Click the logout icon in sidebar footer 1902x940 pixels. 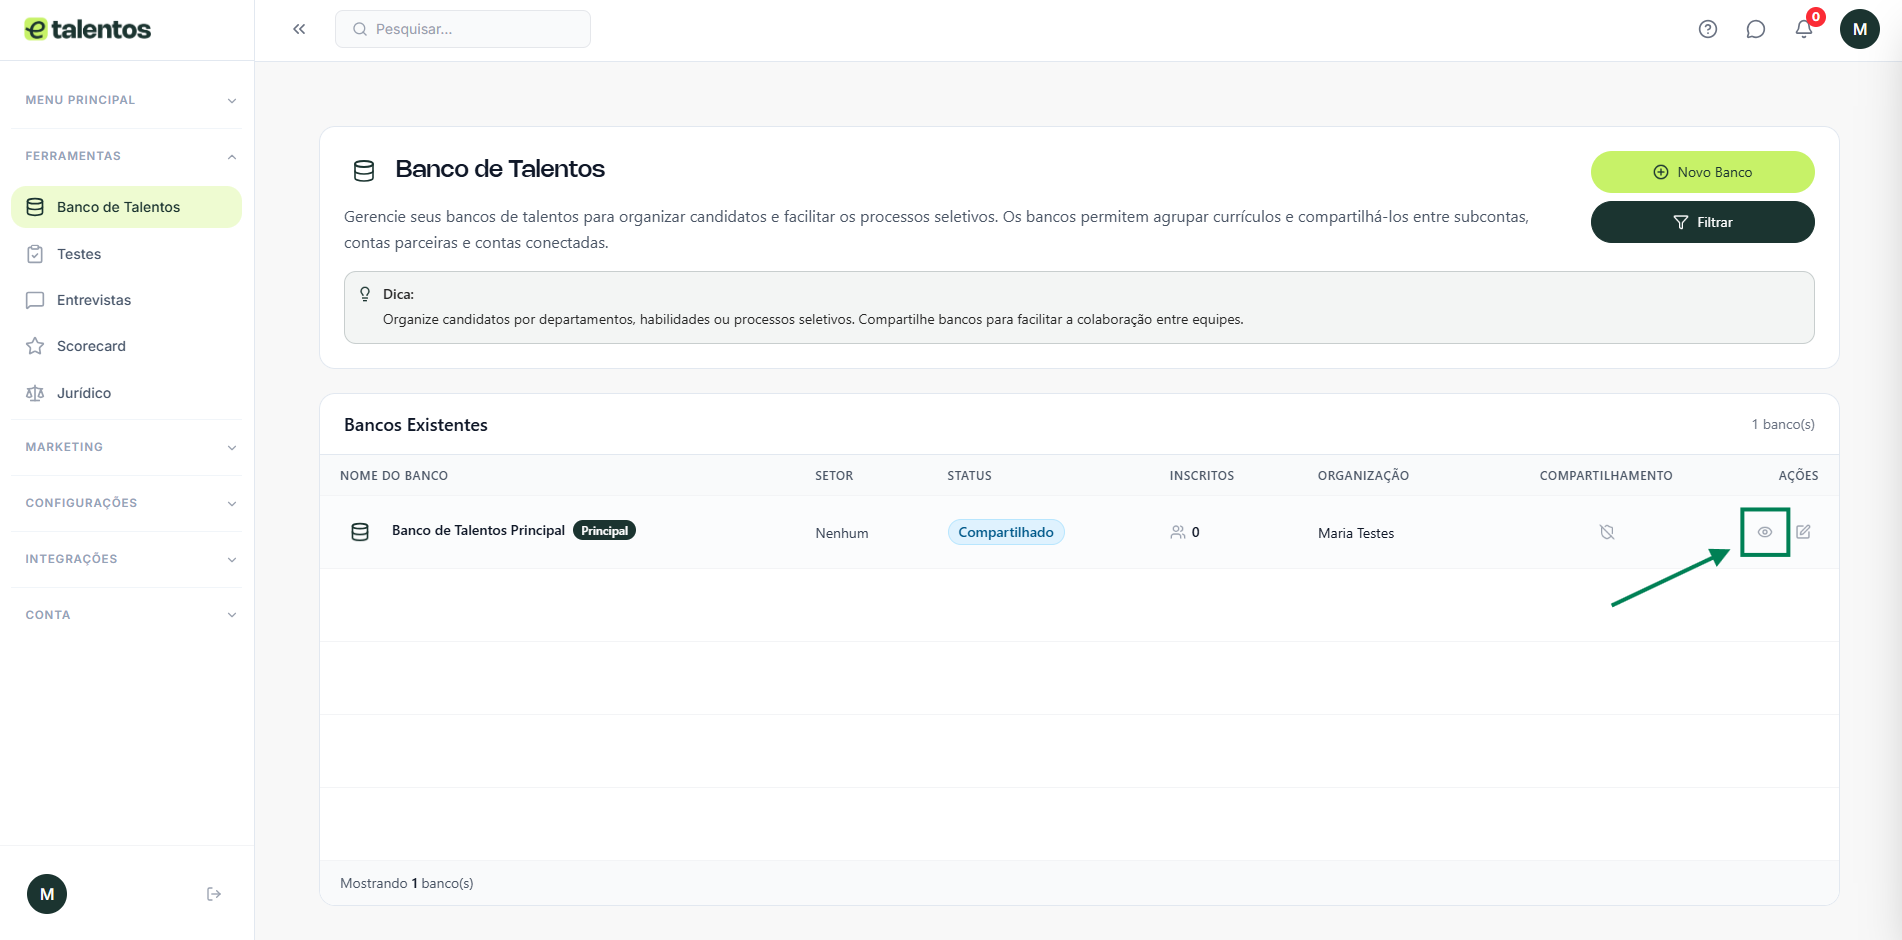point(214,894)
